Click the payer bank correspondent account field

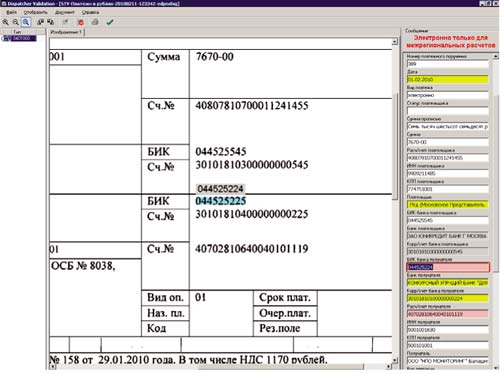click(447, 252)
